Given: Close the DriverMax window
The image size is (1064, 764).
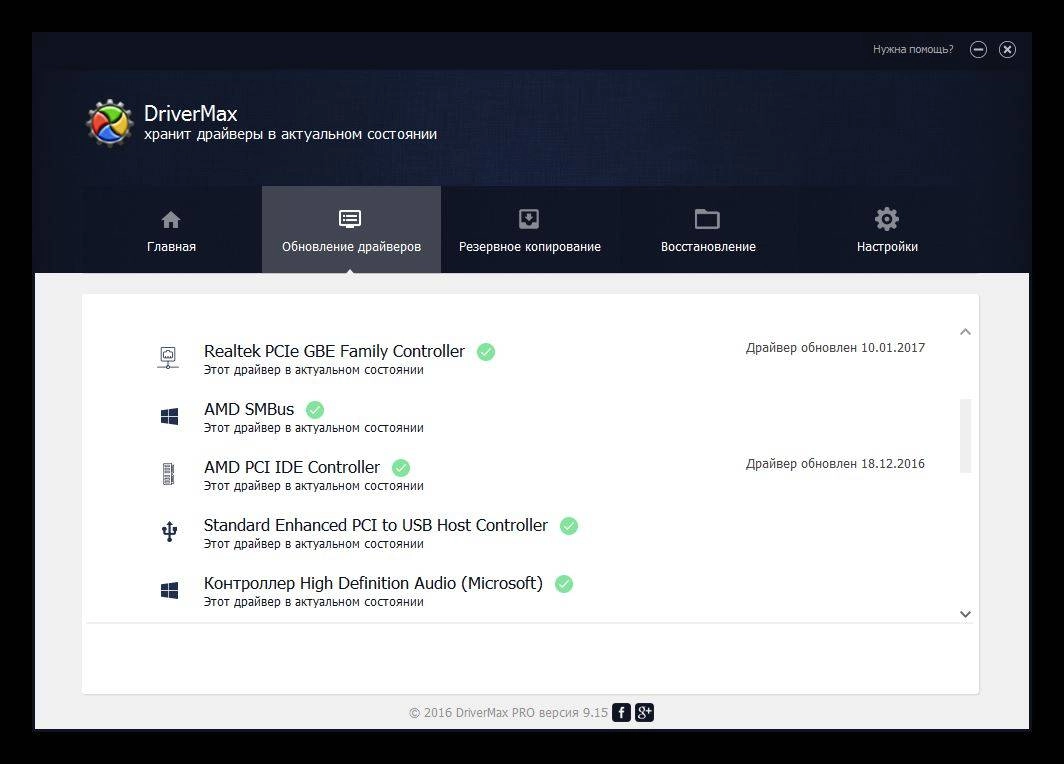Looking at the screenshot, I should [x=1008, y=50].
